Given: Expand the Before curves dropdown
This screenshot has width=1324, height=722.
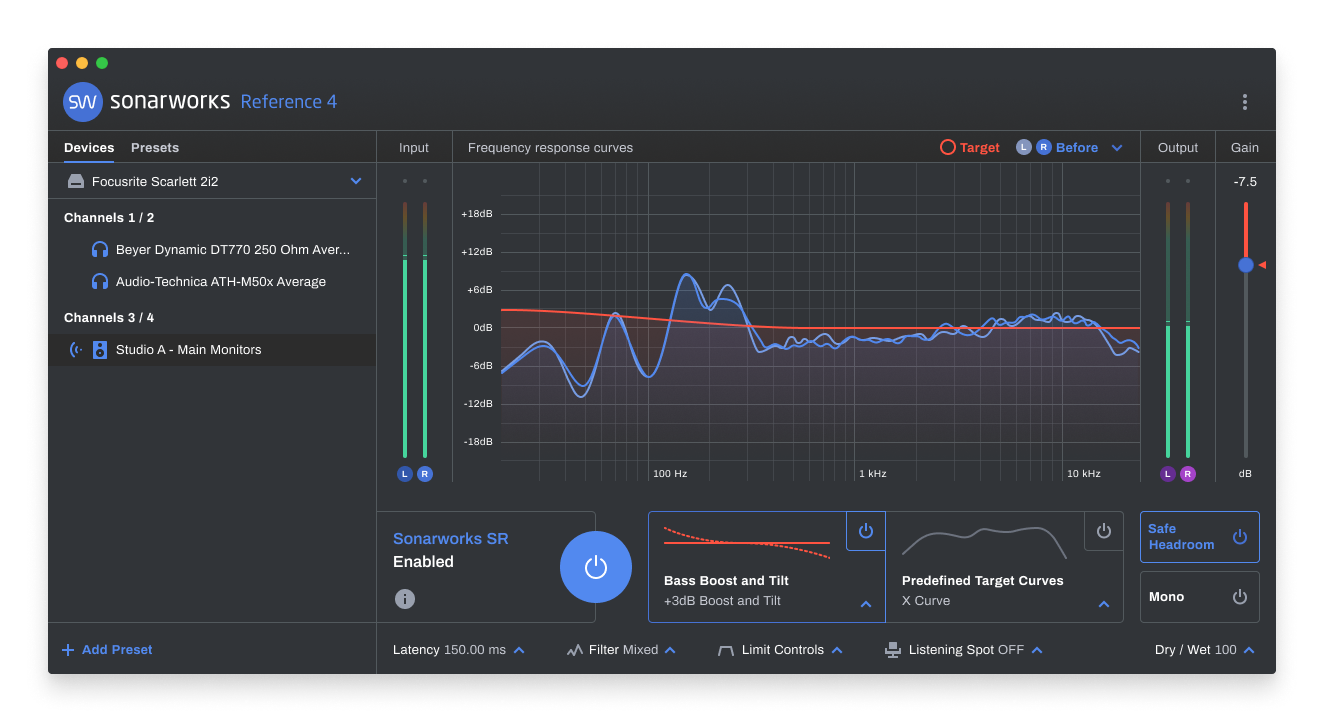Looking at the screenshot, I should (1117, 148).
